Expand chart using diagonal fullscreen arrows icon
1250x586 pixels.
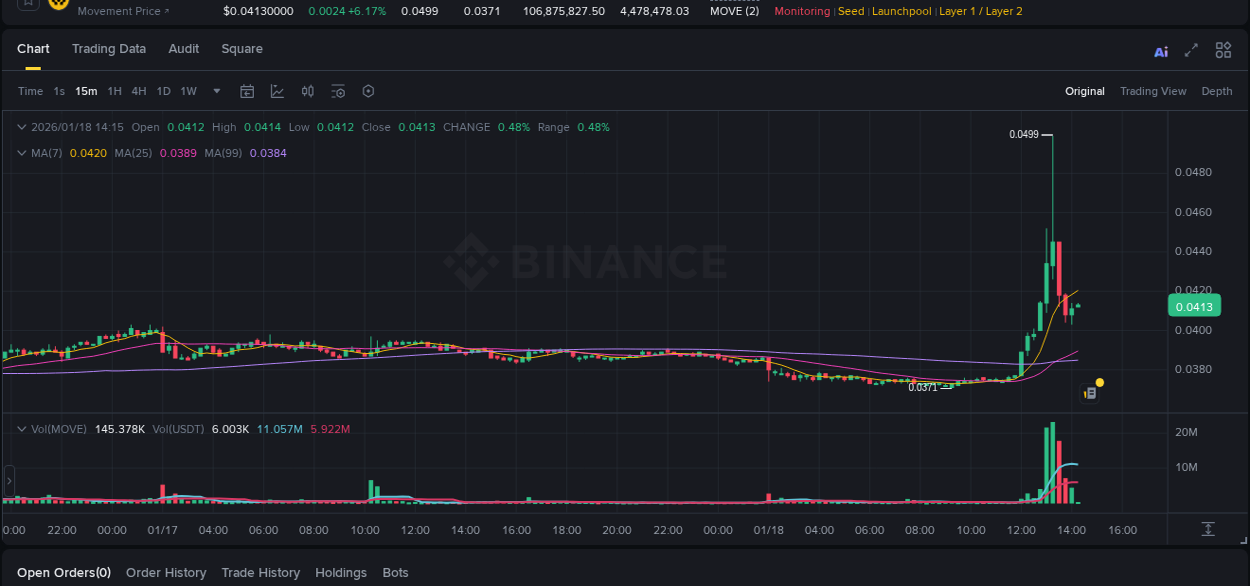[1191, 50]
